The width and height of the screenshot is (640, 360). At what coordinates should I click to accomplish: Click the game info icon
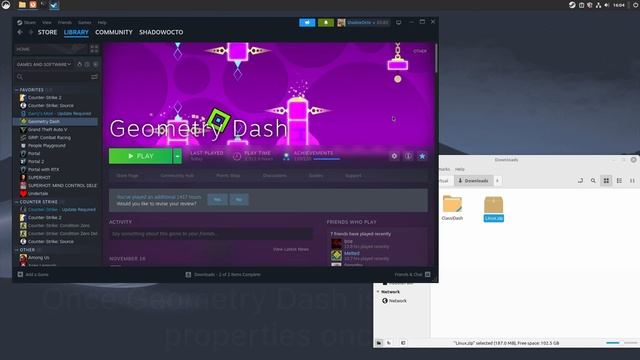click(x=408, y=156)
